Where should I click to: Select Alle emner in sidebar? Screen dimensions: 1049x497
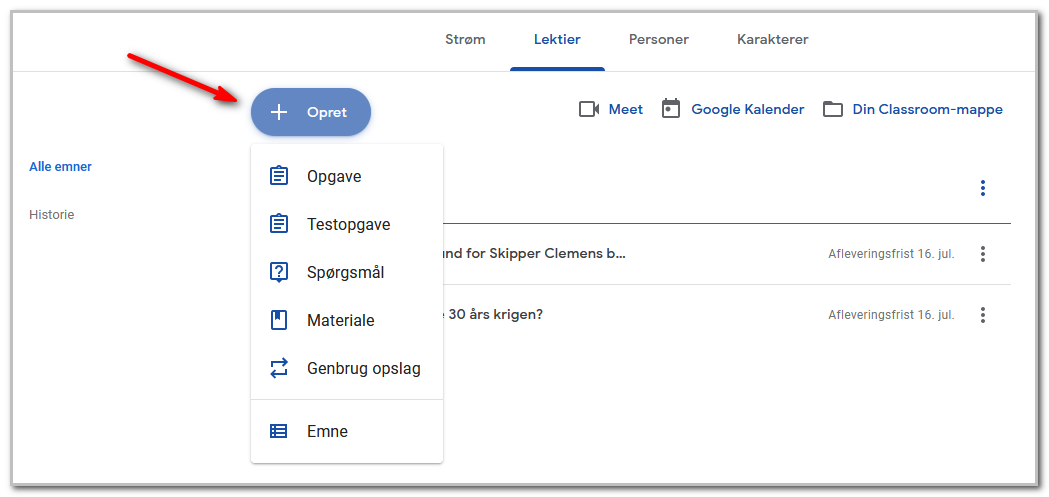(60, 167)
